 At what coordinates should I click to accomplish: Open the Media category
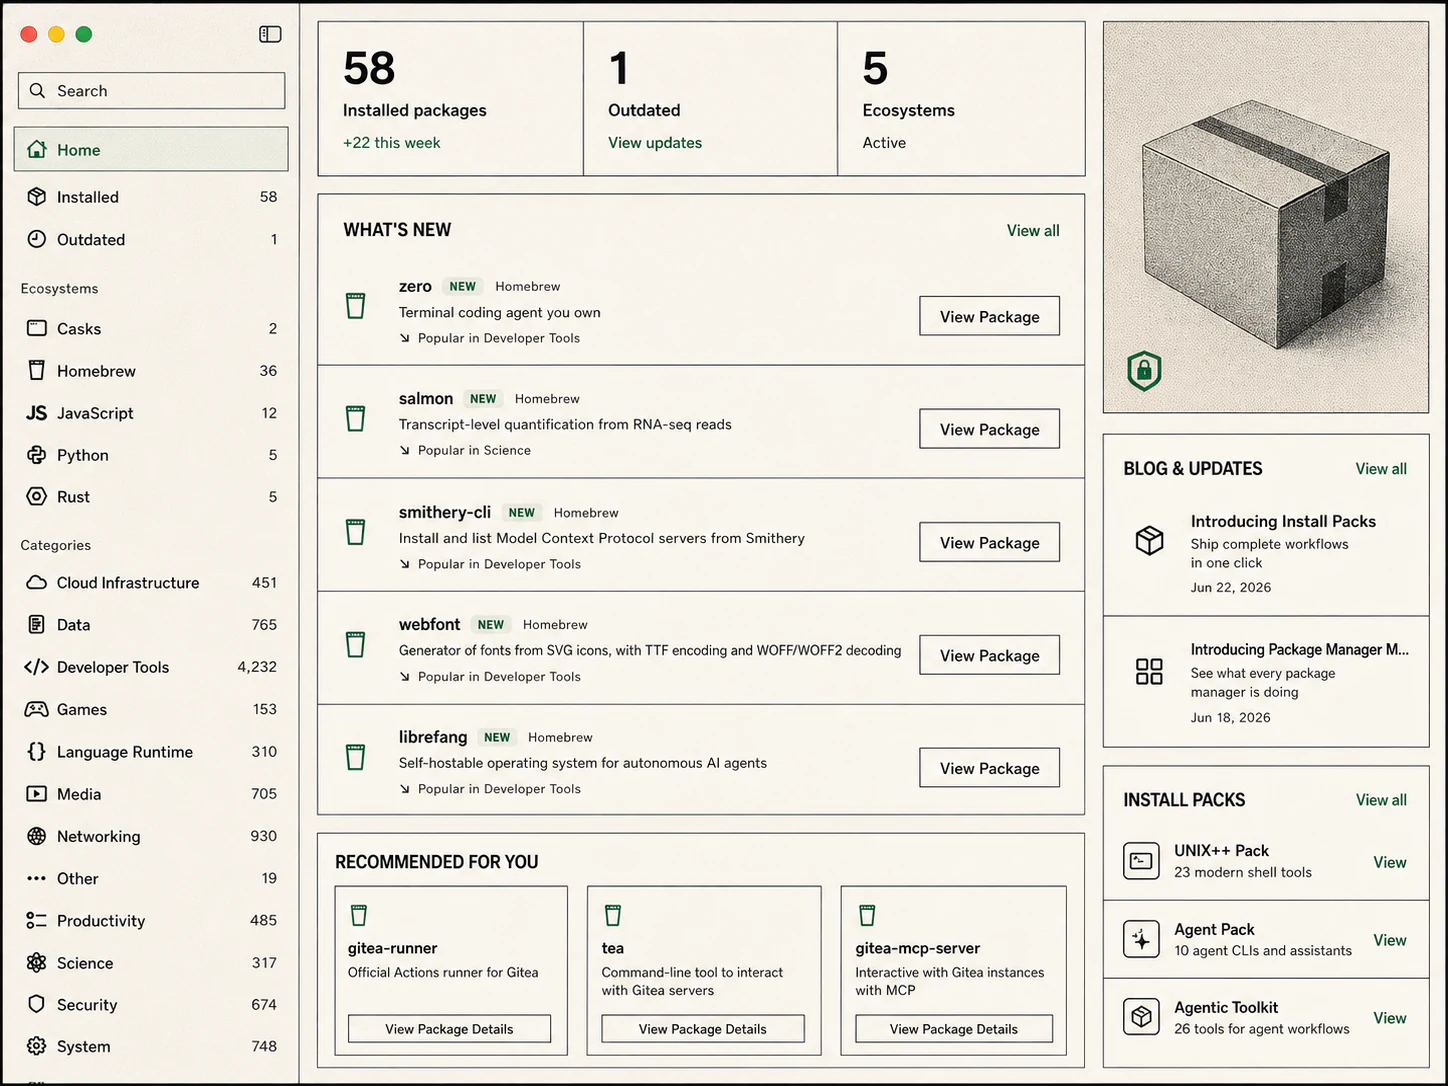(x=151, y=794)
